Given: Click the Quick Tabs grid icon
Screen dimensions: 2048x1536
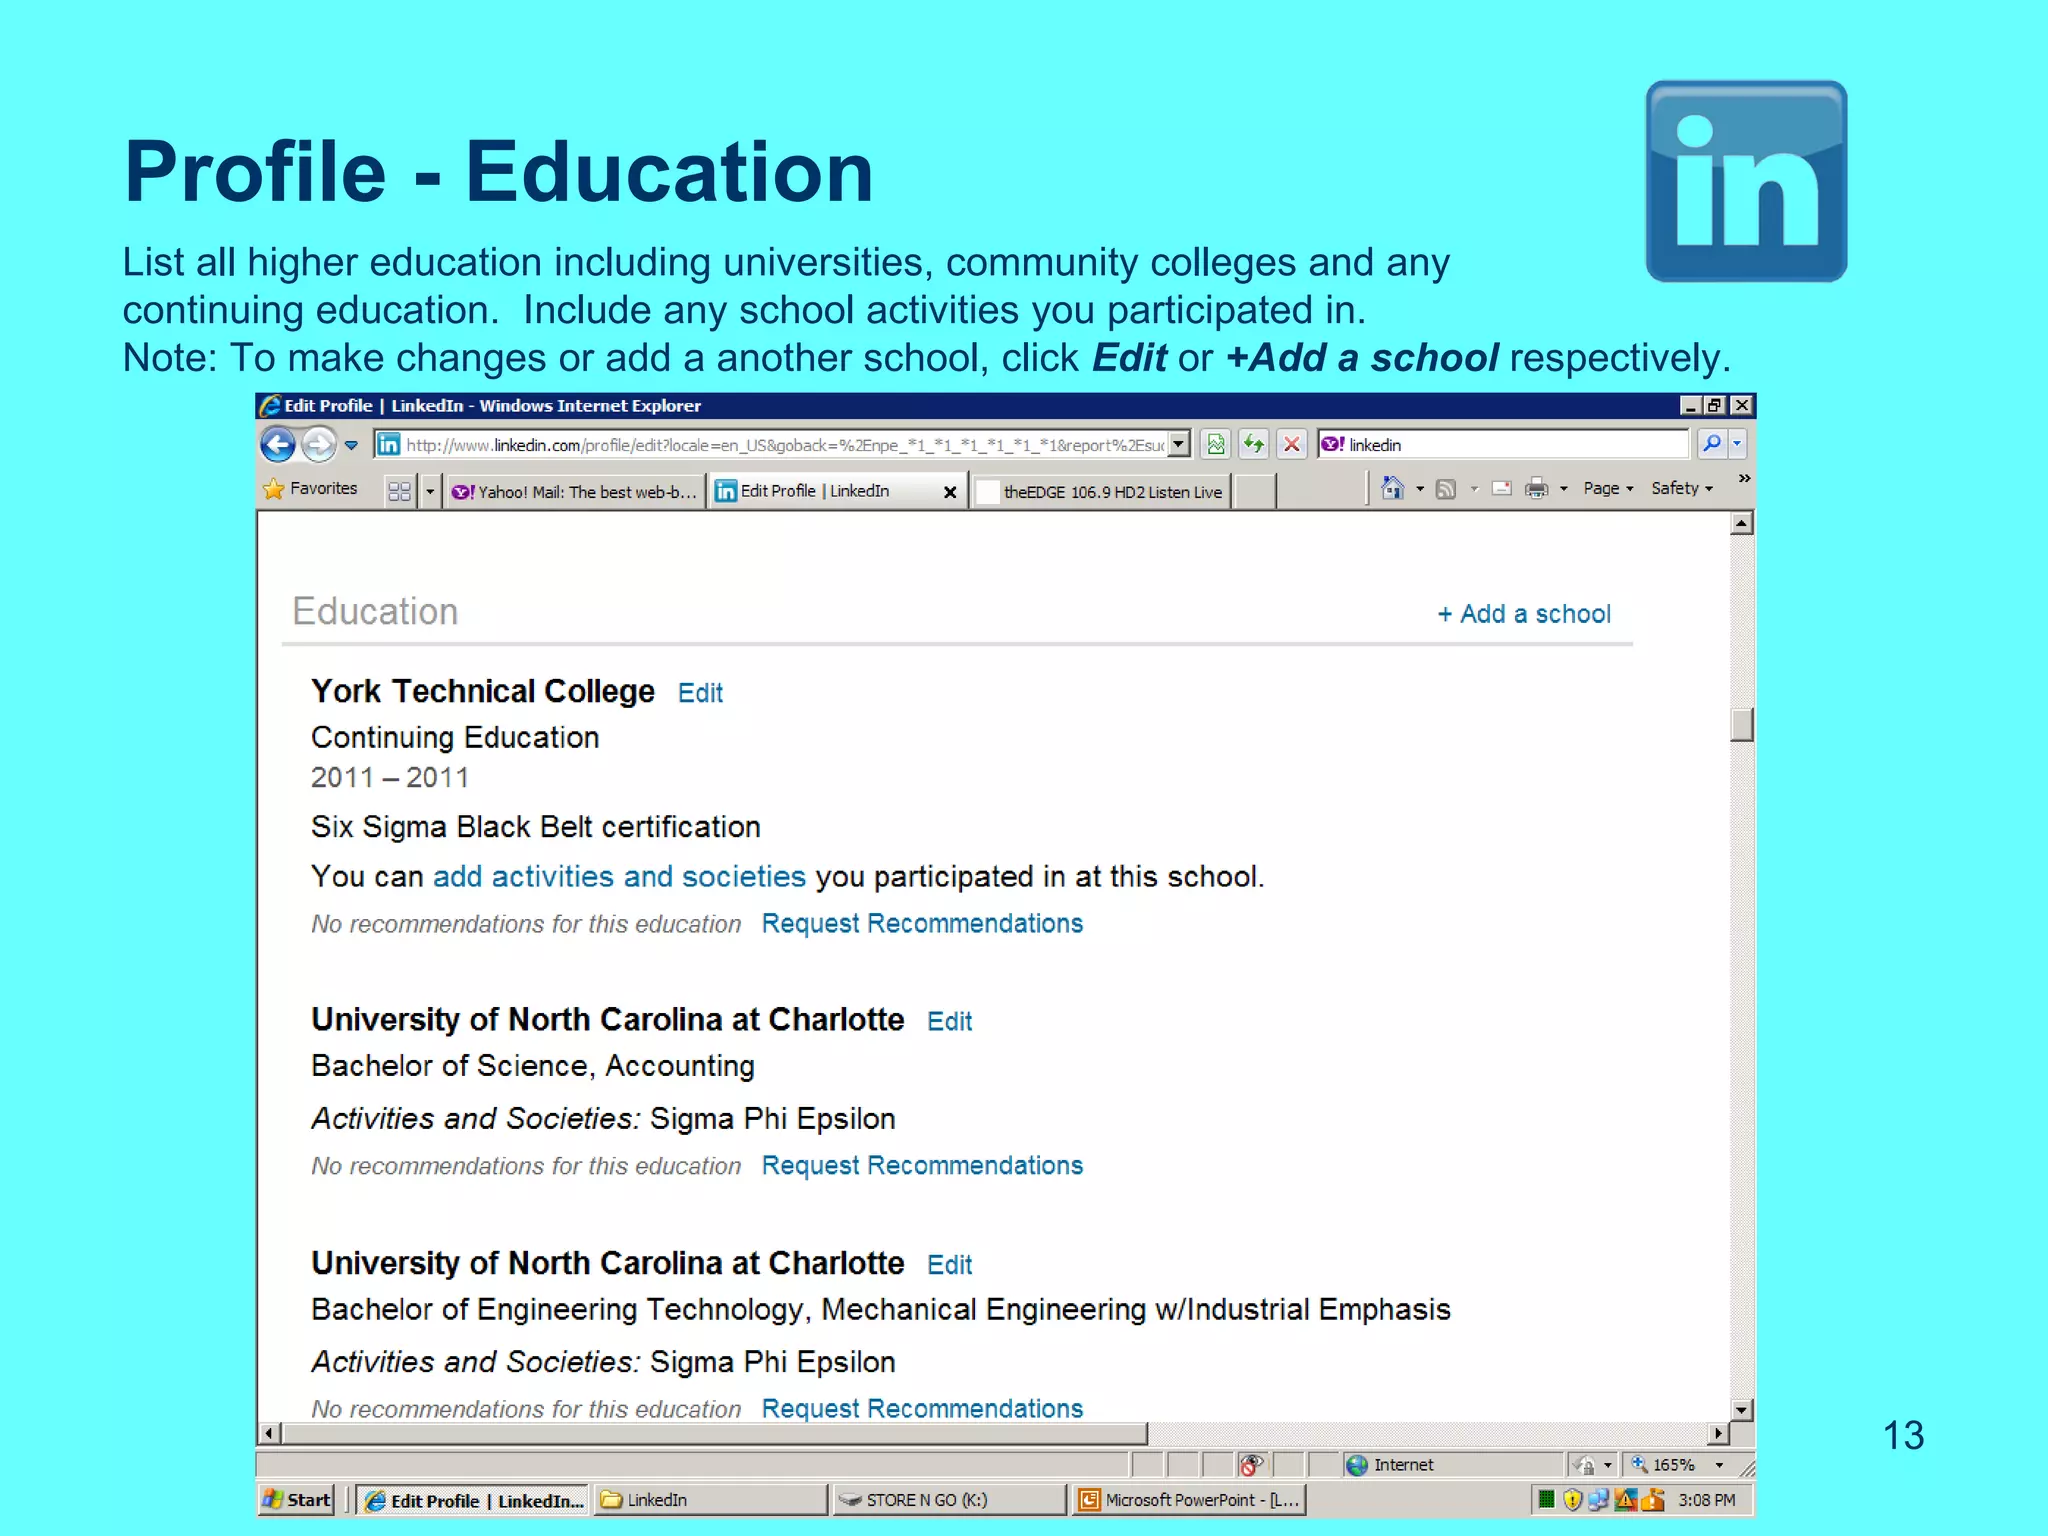Looking at the screenshot, I should pyautogui.click(x=399, y=491).
